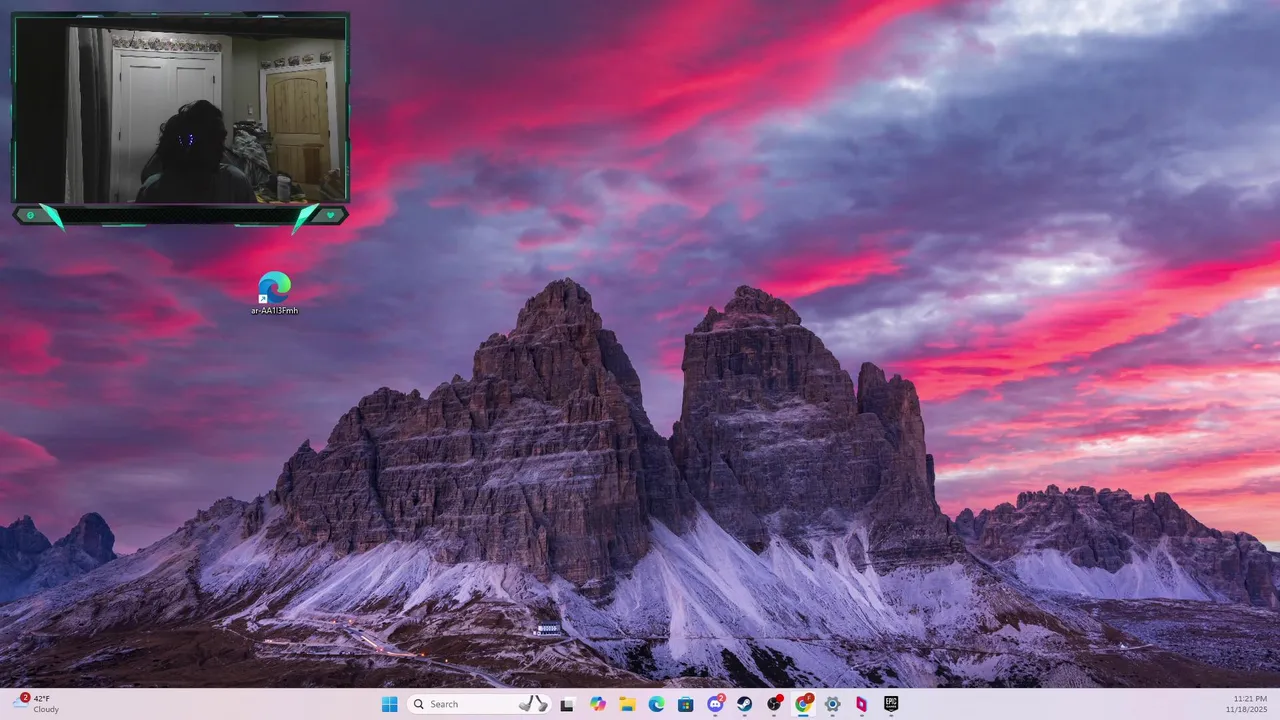This screenshot has height=720, width=1280.
Task: Click the green circle icon on the webcam overlay
Action: (x=30, y=215)
